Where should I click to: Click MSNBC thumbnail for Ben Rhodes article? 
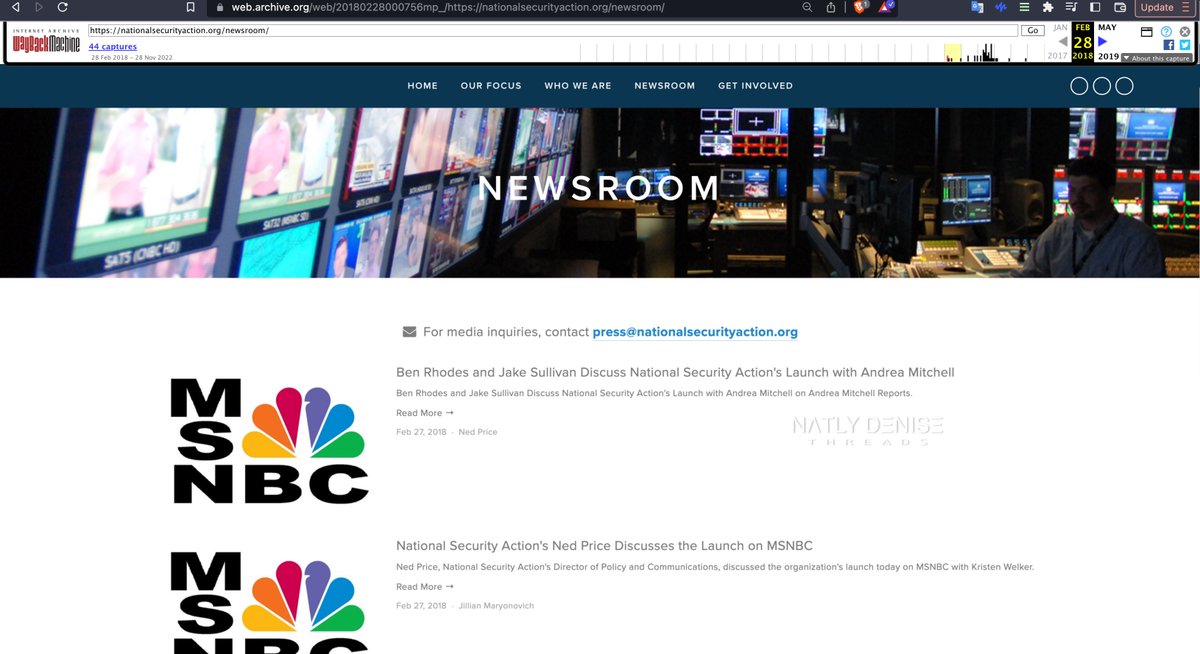pos(270,440)
